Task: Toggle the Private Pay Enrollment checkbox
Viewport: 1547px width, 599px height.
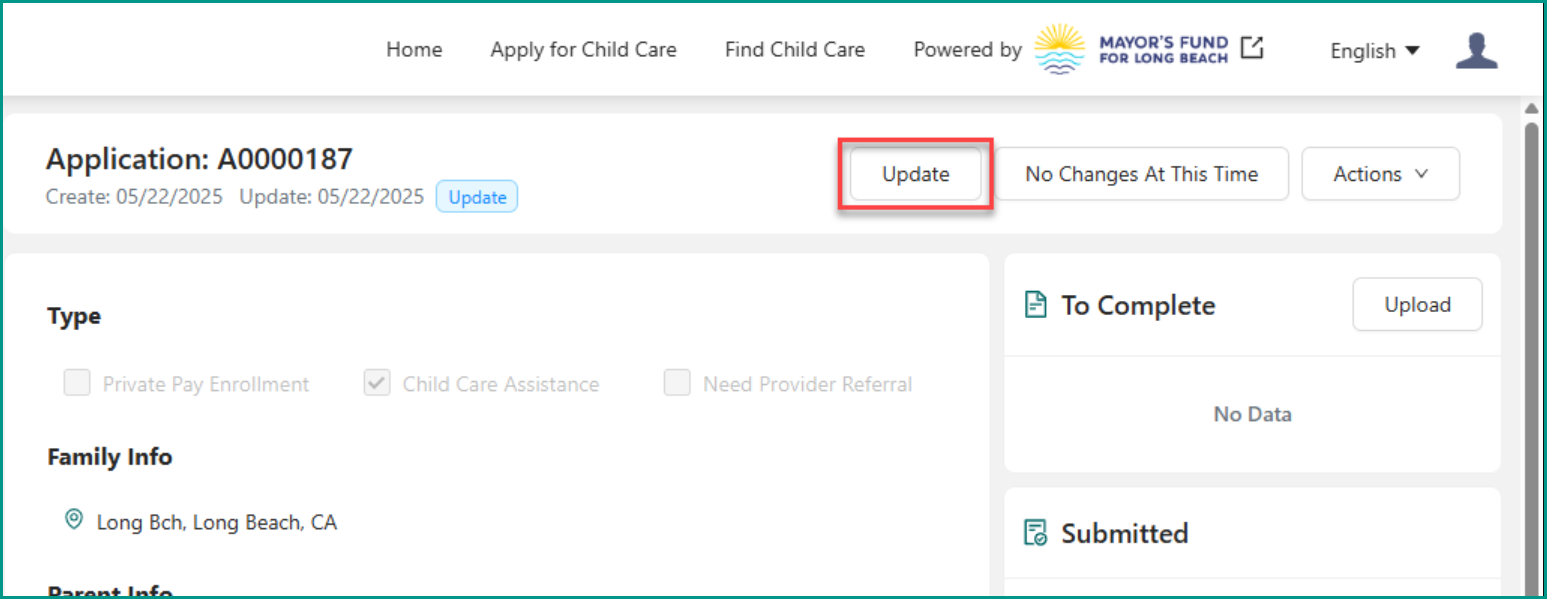Action: 77,383
